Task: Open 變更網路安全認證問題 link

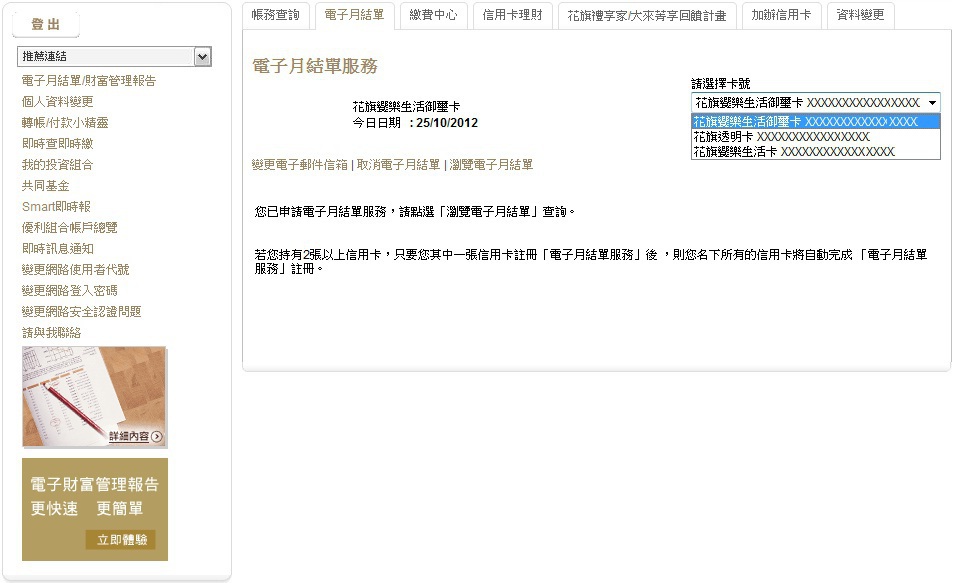Action: (x=82, y=312)
